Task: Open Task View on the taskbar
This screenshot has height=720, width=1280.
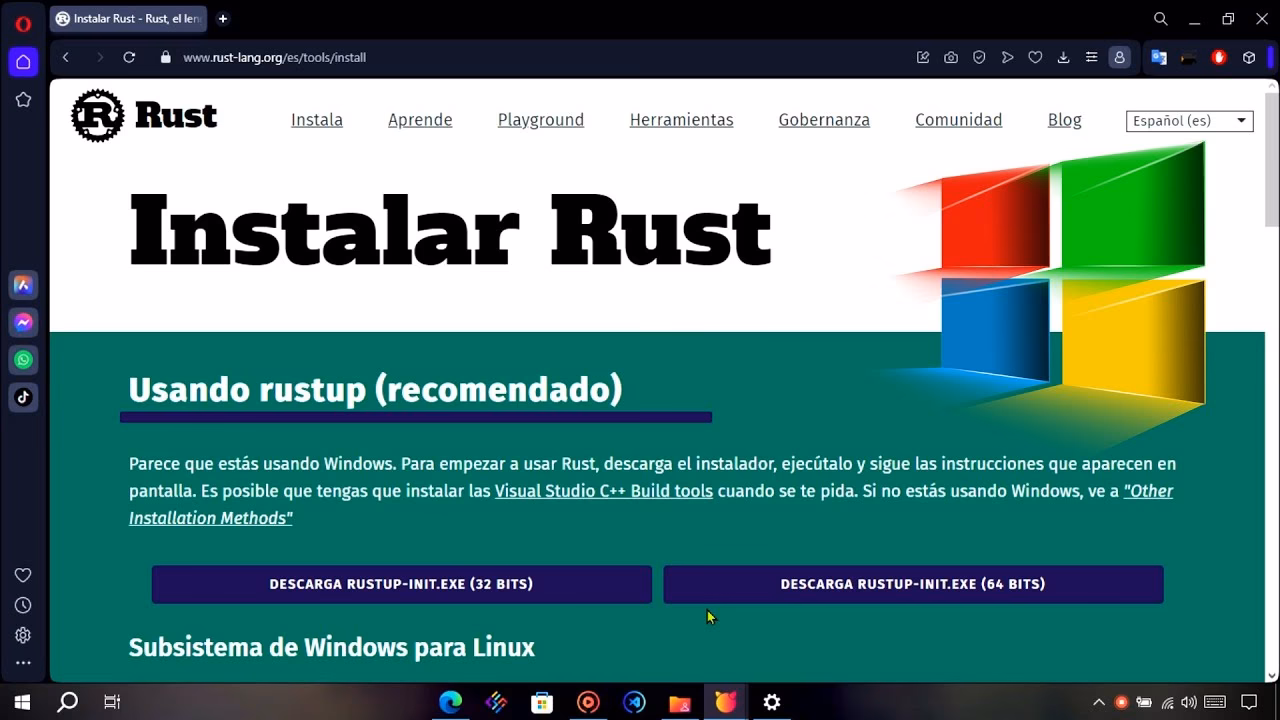Action: (x=112, y=702)
